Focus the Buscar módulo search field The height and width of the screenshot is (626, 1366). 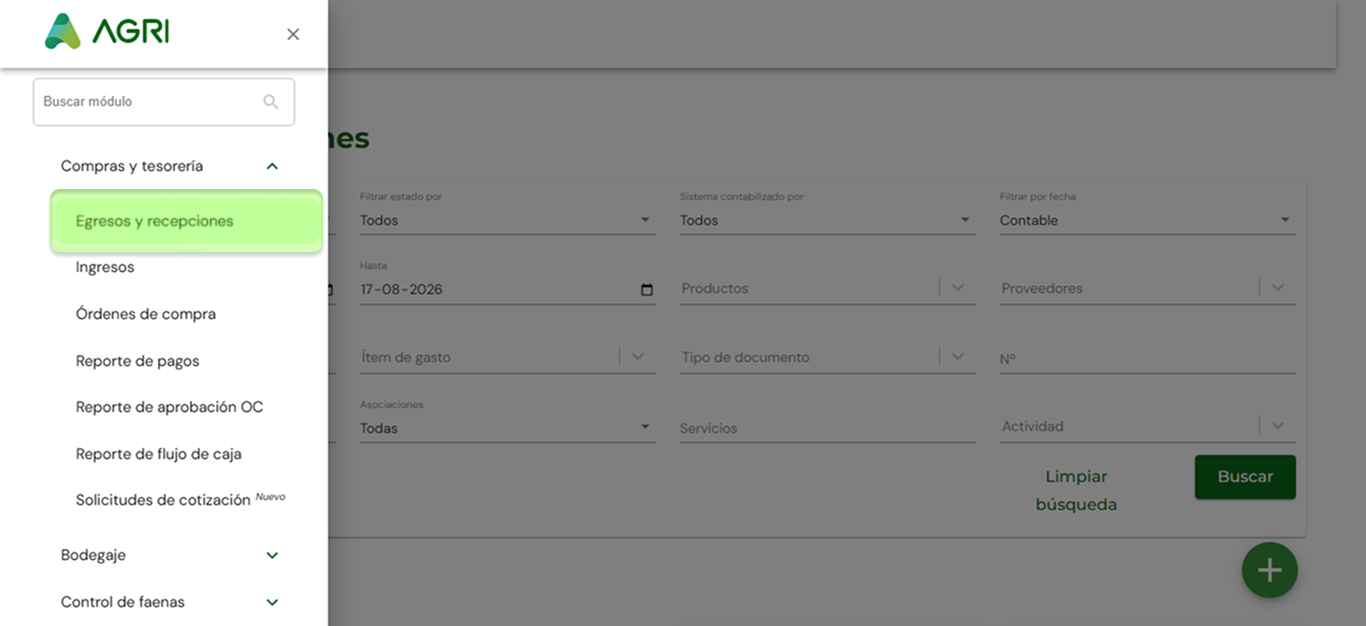[x=164, y=102]
